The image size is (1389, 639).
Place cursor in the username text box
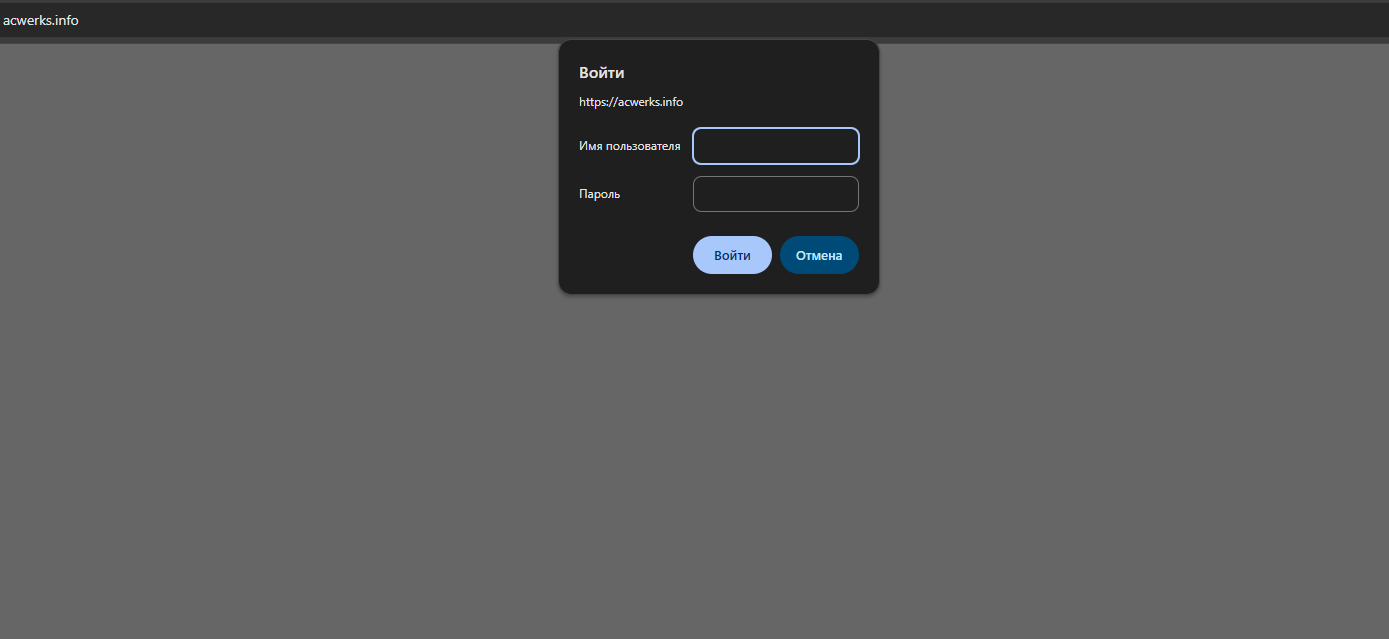click(775, 146)
